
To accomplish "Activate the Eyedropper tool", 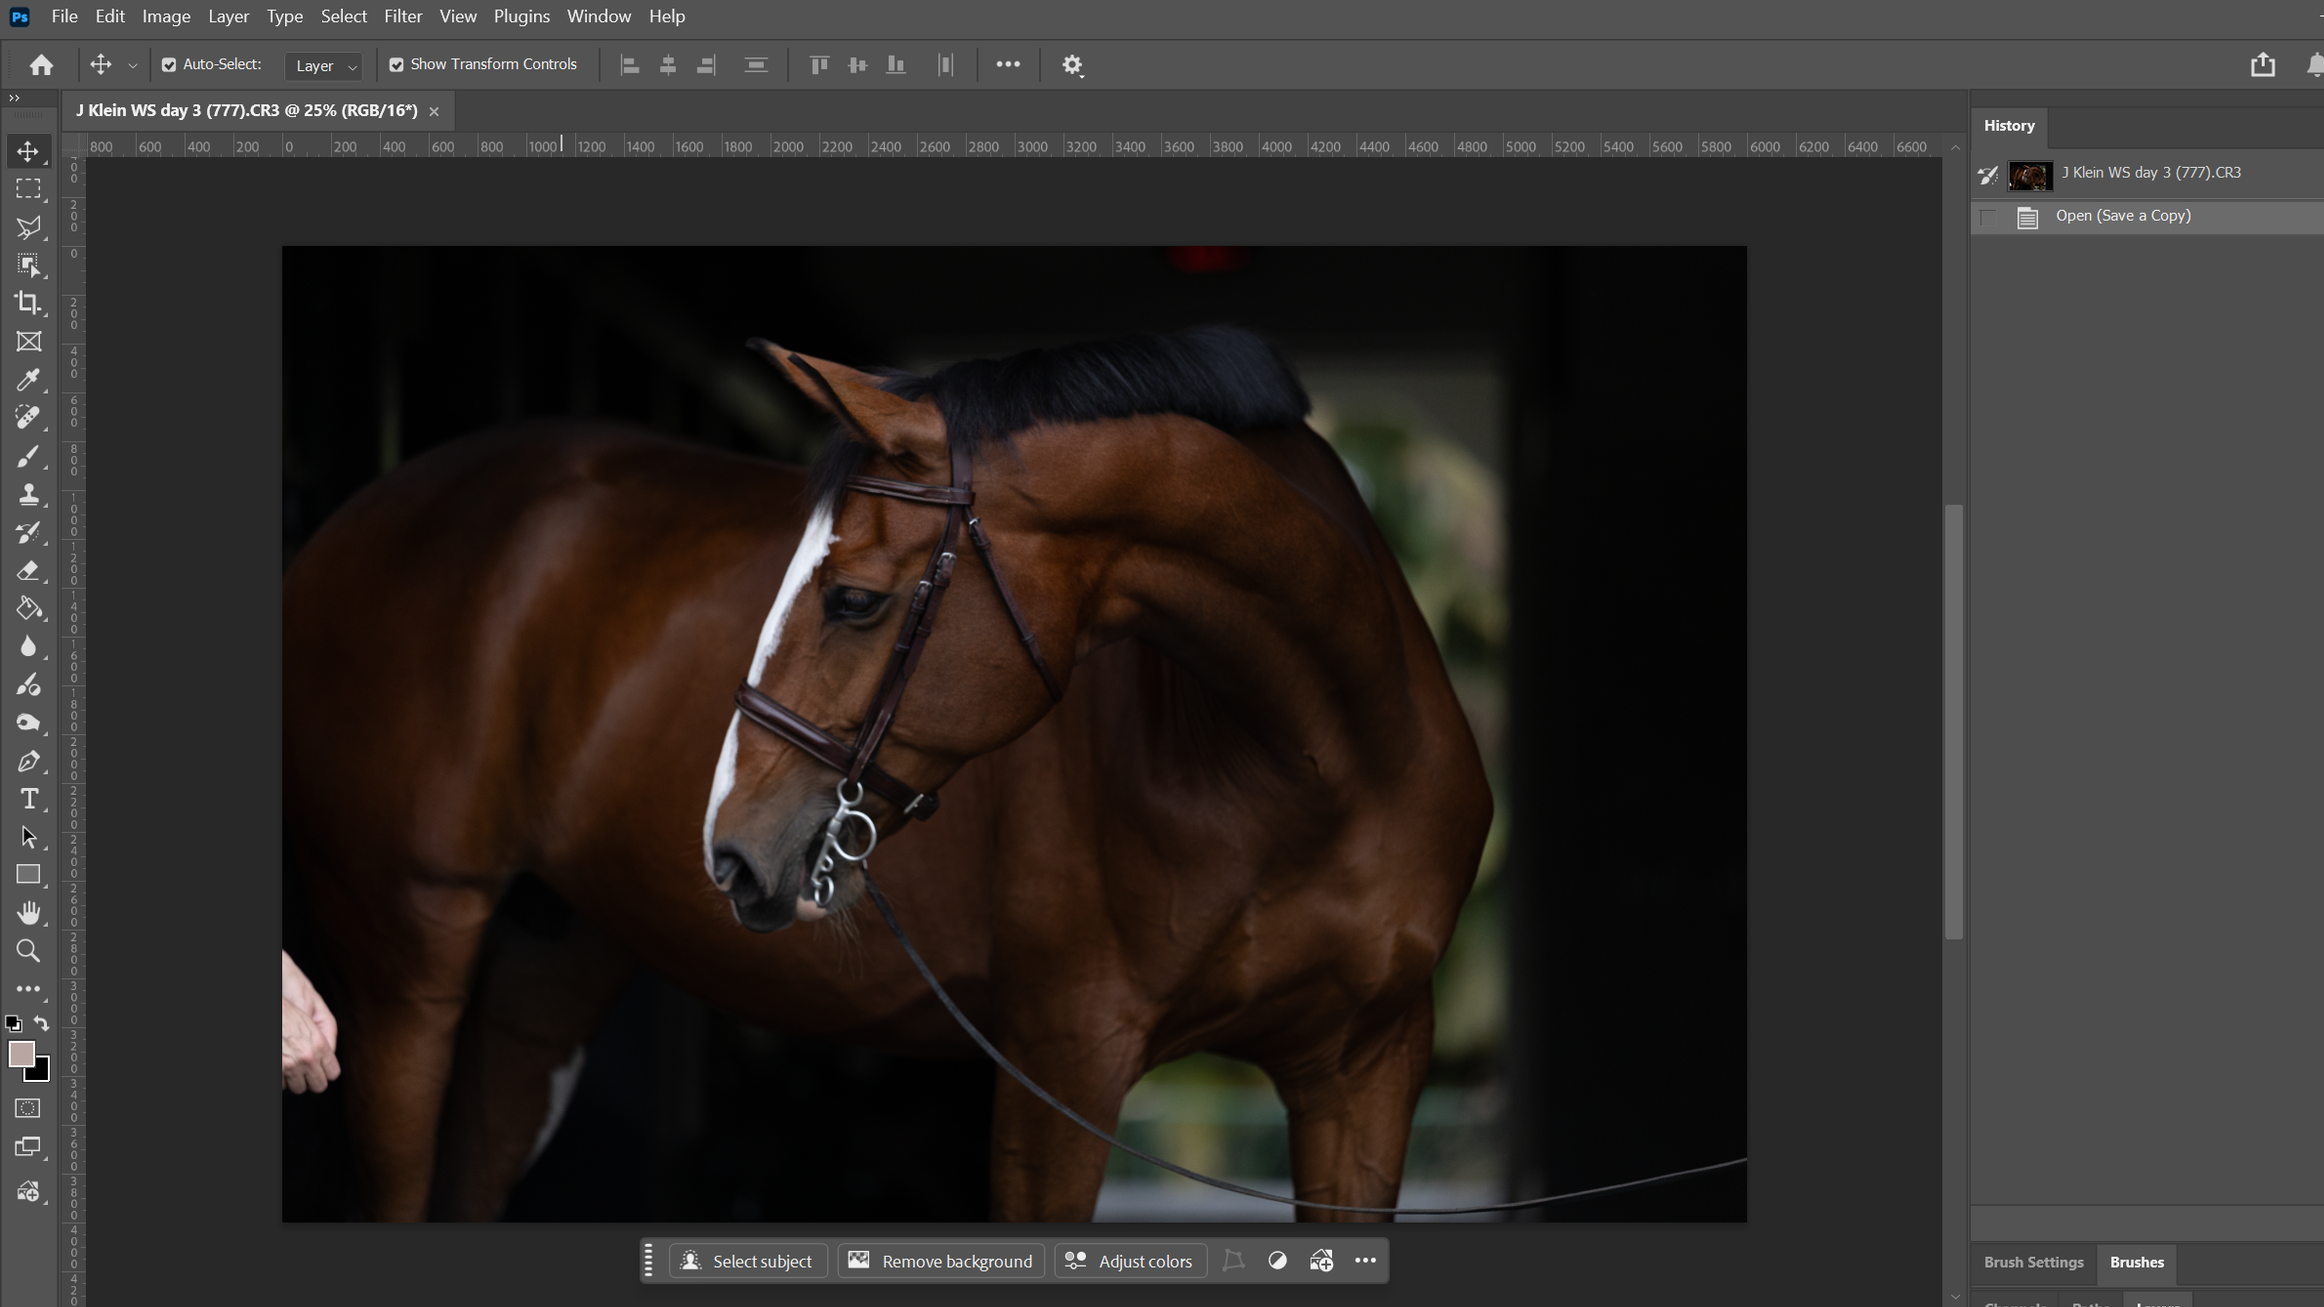I will tap(29, 380).
